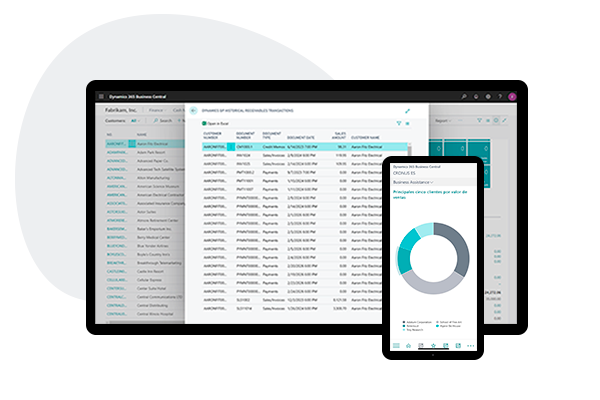This screenshot has height=400, width=600.
Task: Select the Breakthrough Telemarketing row
Action: tap(145, 263)
